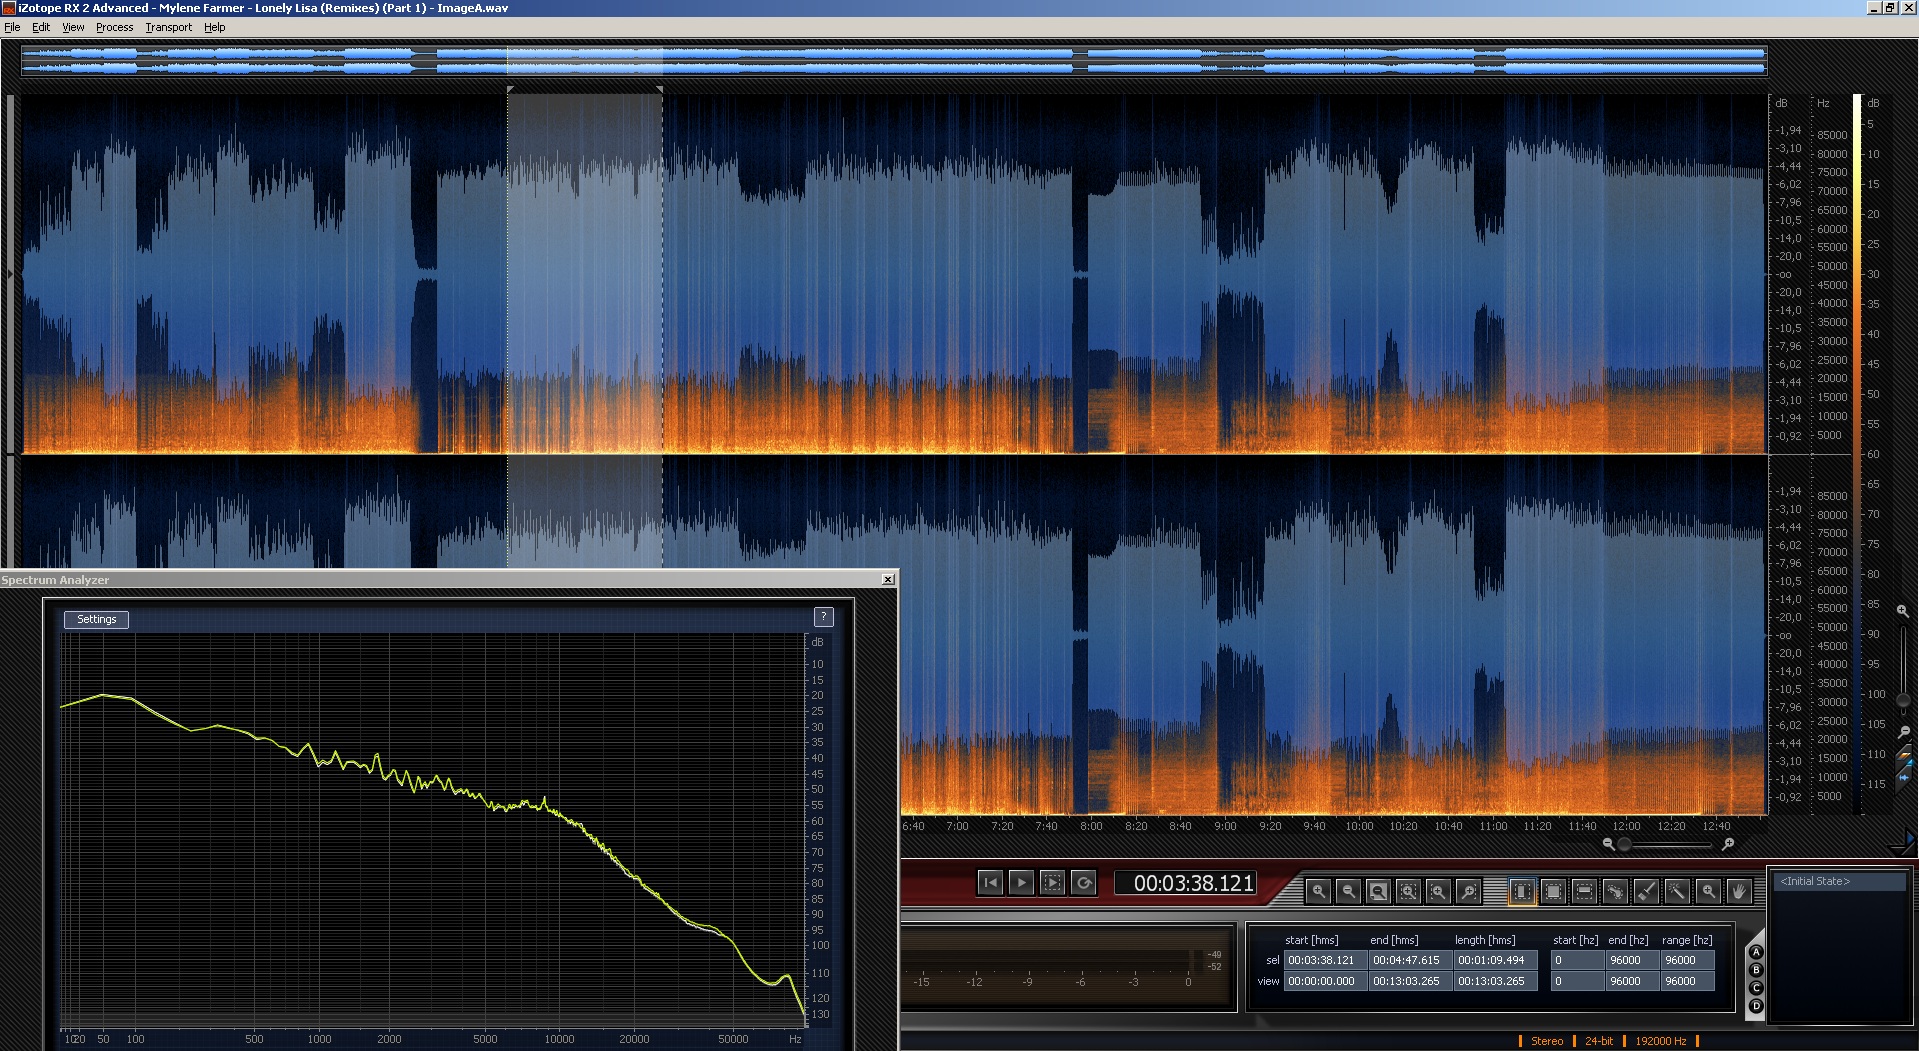This screenshot has width=1919, height=1051.
Task: Select compare slot C
Action: [x=1755, y=988]
